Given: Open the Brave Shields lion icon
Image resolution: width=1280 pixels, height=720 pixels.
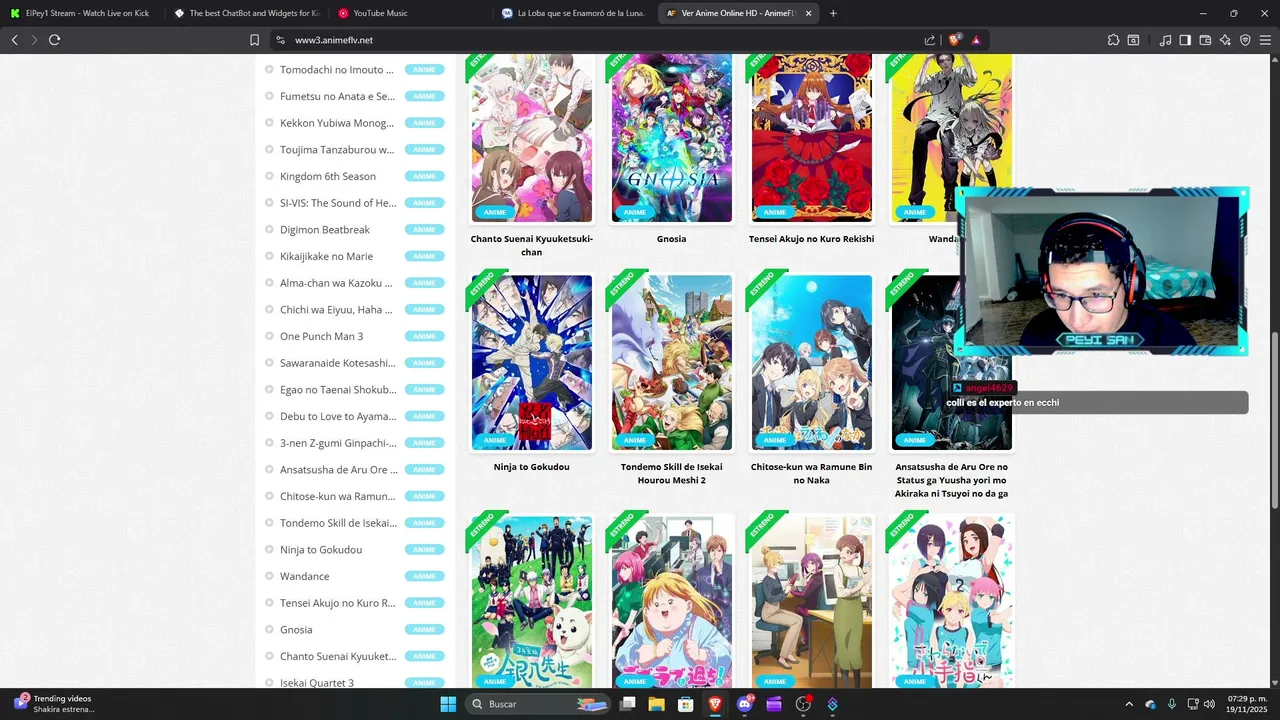Looking at the screenshot, I should [954, 40].
